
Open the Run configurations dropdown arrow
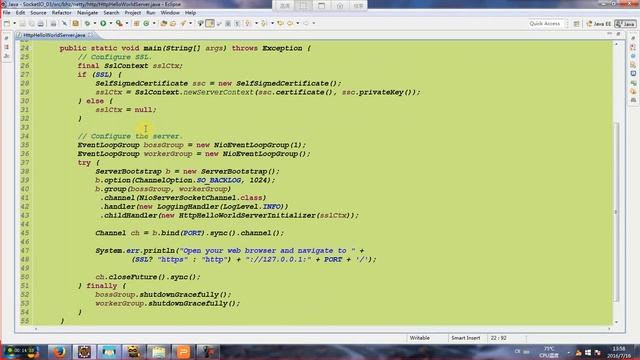[110, 24]
